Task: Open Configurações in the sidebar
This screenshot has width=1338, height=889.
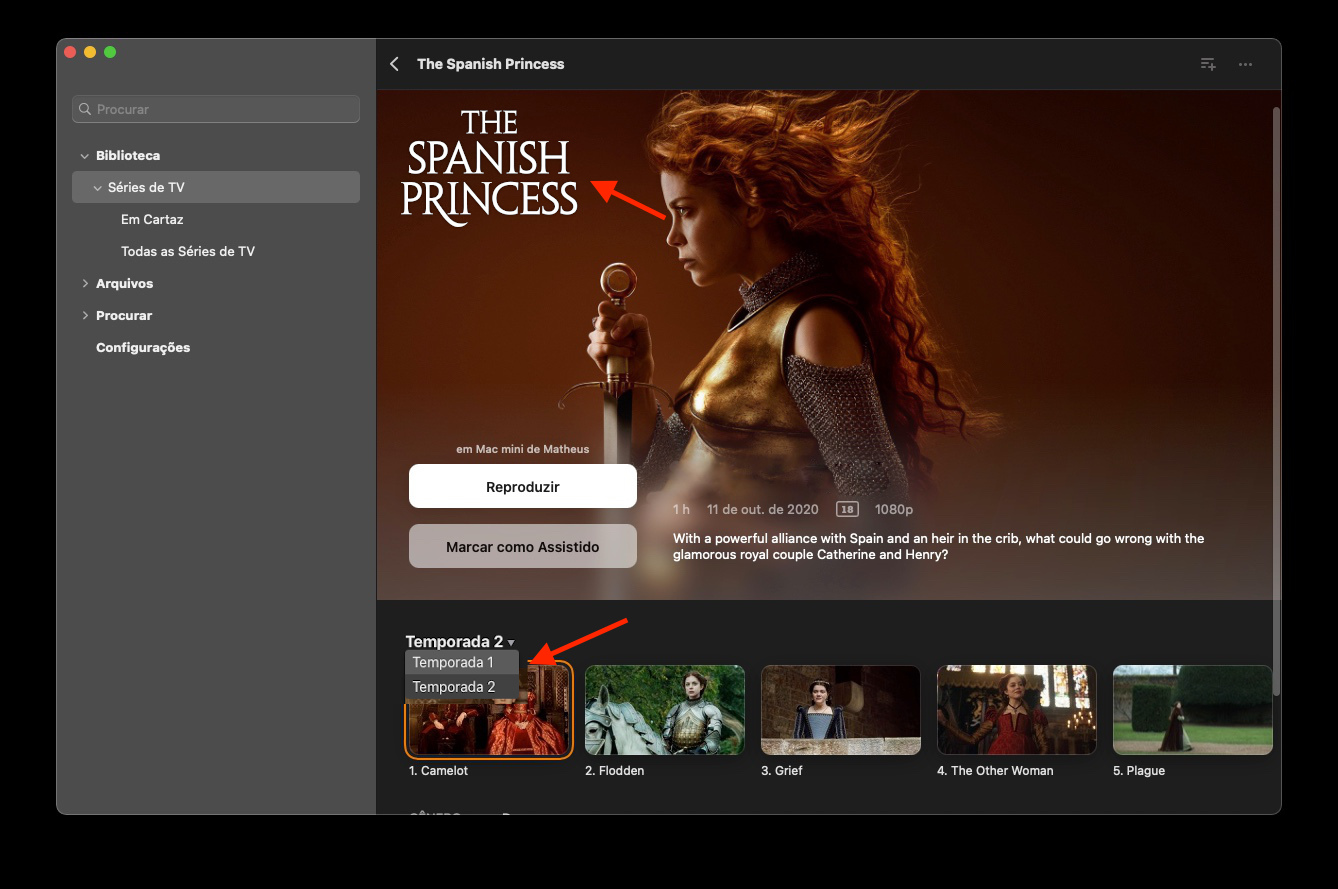Action: coord(143,348)
